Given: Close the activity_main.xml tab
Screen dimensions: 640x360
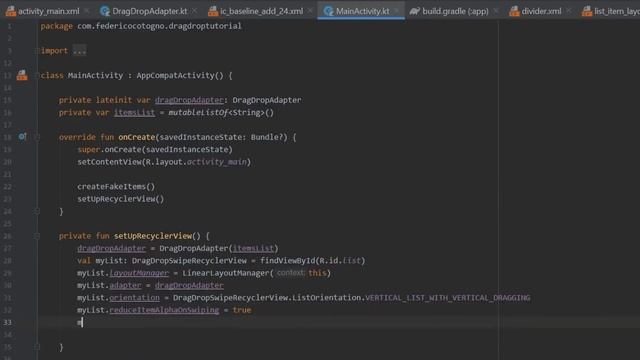Looking at the screenshot, I should tap(87, 11).
